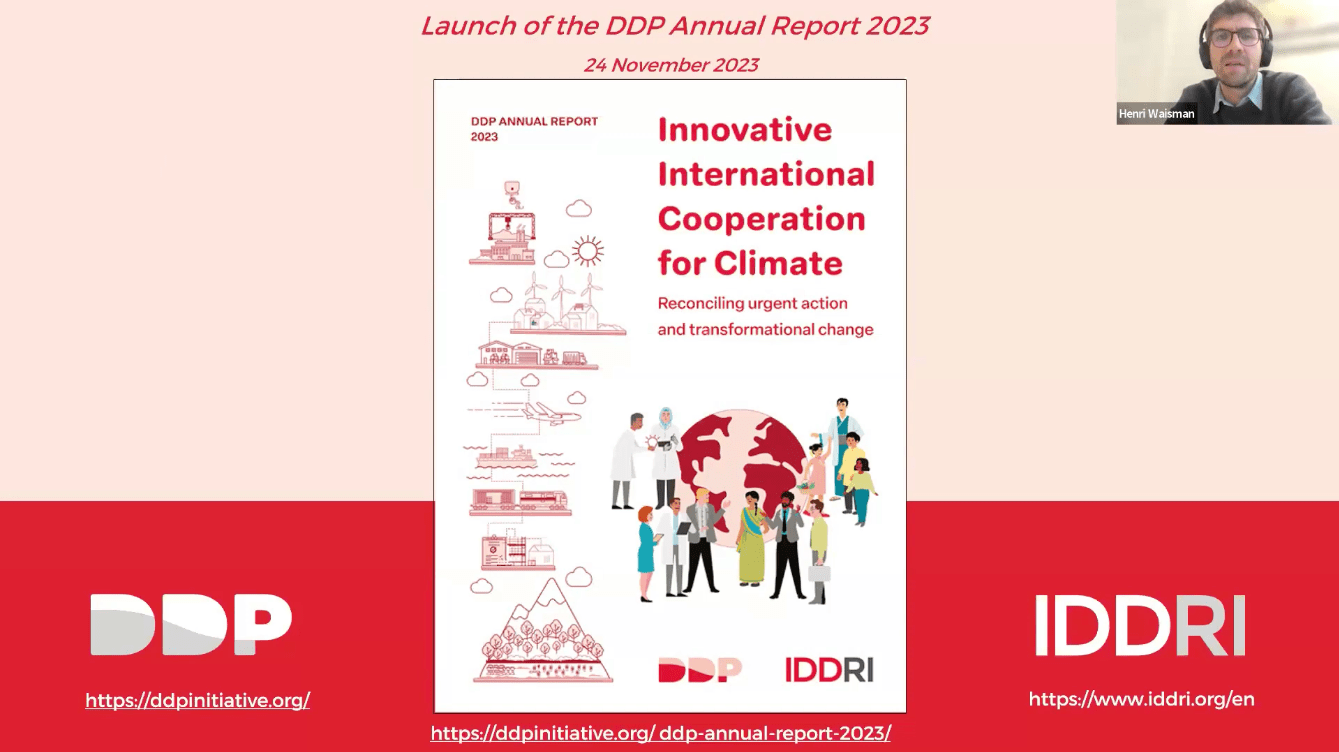
Task: Click the large white IDDRI logo
Action: (x=1140, y=625)
